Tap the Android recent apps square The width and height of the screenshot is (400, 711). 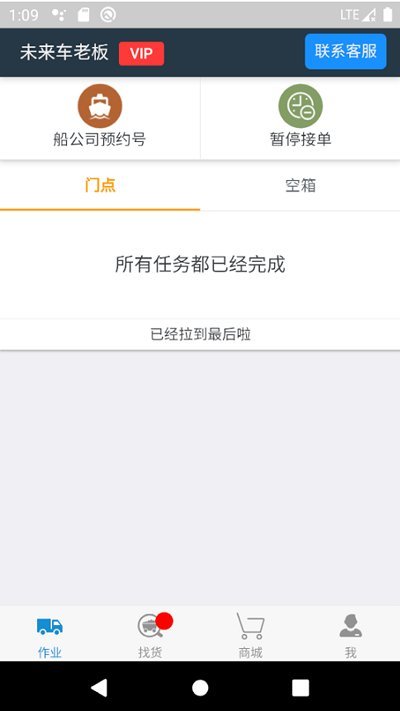(x=300, y=687)
